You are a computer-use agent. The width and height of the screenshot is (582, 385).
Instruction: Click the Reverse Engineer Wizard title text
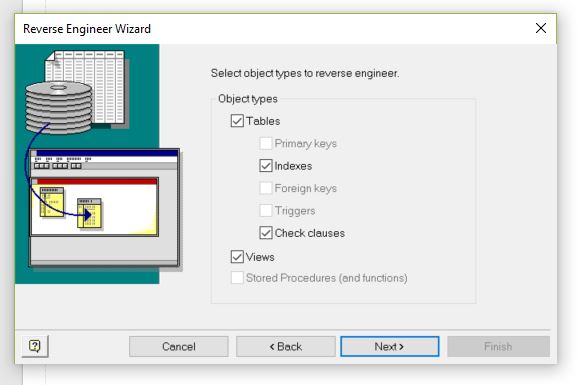tap(87, 29)
